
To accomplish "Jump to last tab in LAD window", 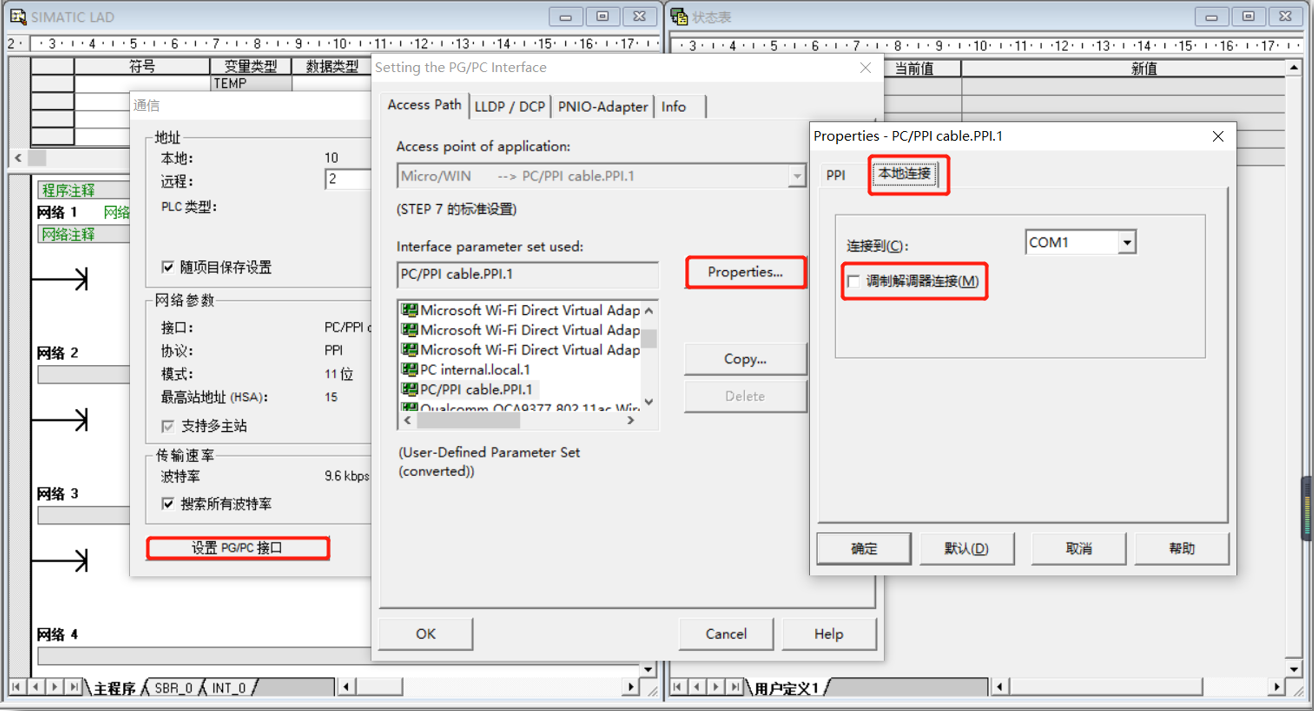I will click(x=73, y=688).
